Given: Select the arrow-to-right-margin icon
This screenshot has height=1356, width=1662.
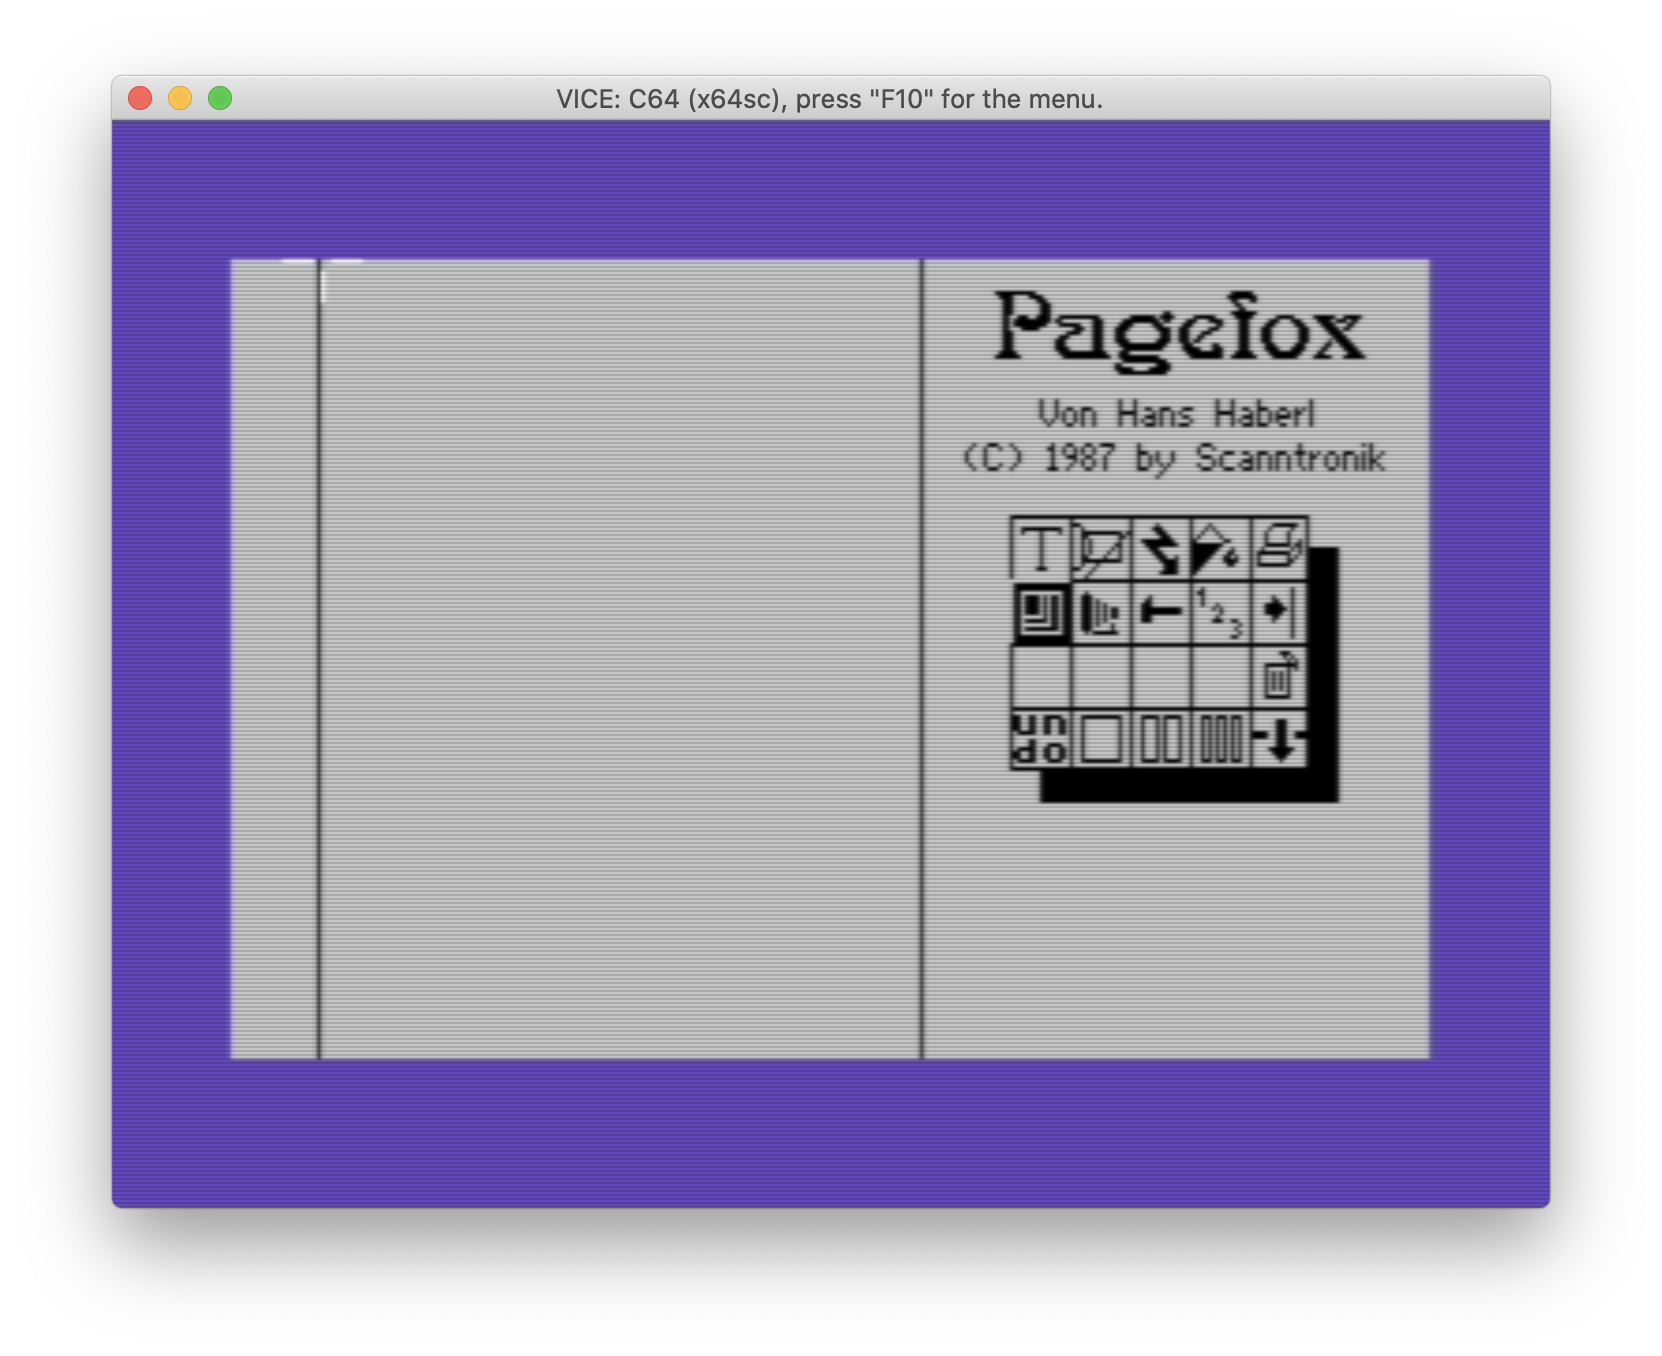Looking at the screenshot, I should pyautogui.click(x=1280, y=612).
